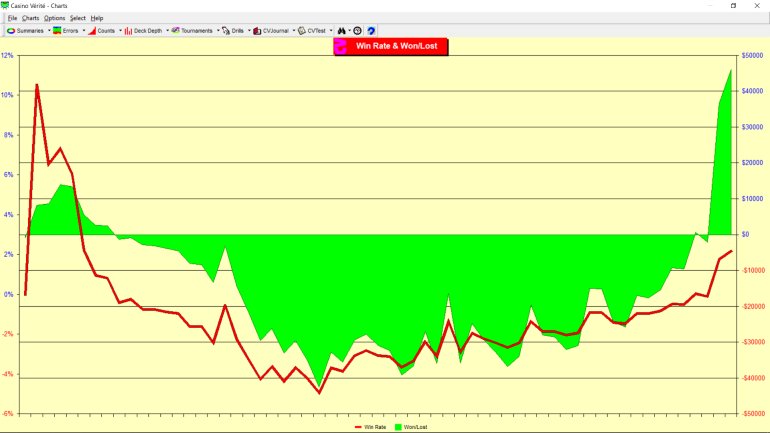Expand the CVTest dropdown arrow
This screenshot has height=433, width=770.
331,31
